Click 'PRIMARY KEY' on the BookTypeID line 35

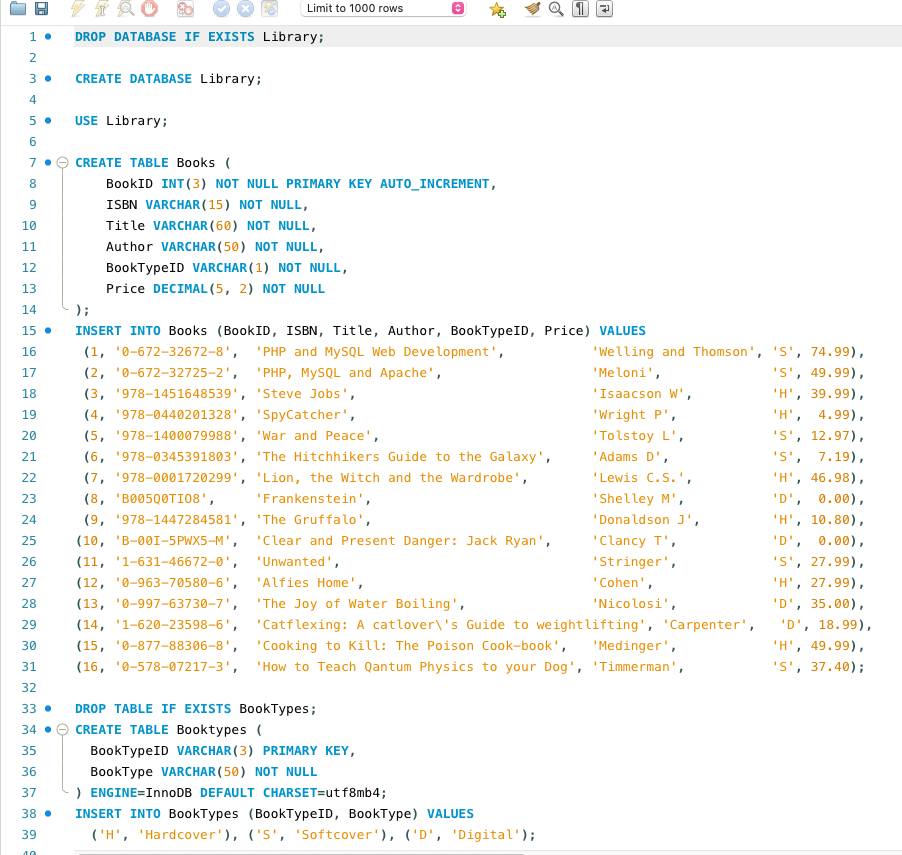coord(305,751)
